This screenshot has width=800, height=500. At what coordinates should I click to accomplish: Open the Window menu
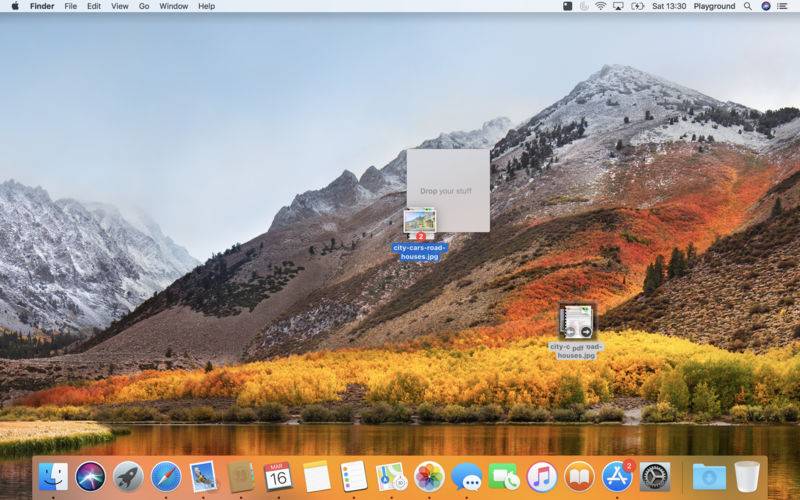[173, 6]
